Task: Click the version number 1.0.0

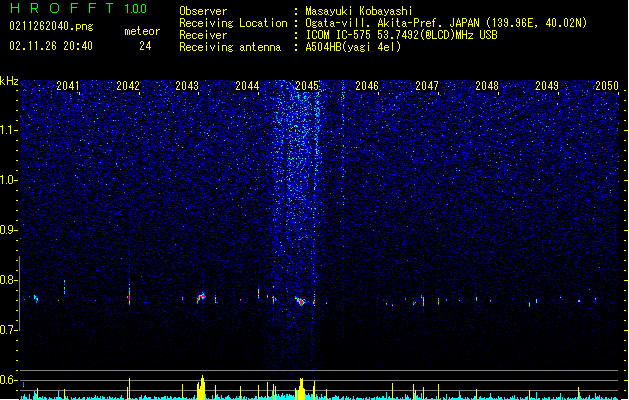Action: [135, 9]
